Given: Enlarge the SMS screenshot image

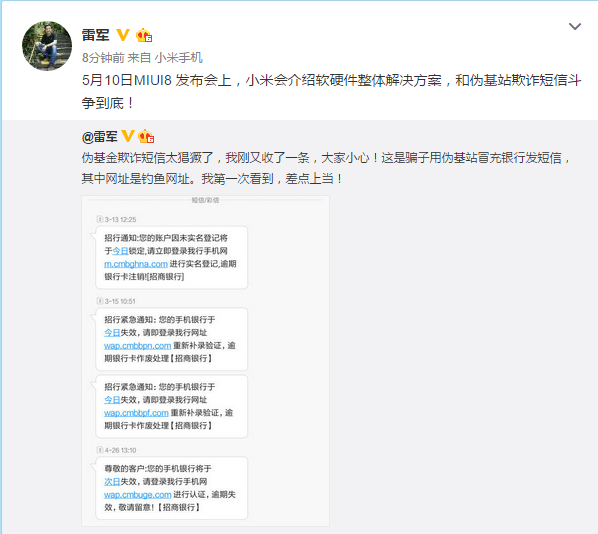Looking at the screenshot, I should tap(205, 361).
